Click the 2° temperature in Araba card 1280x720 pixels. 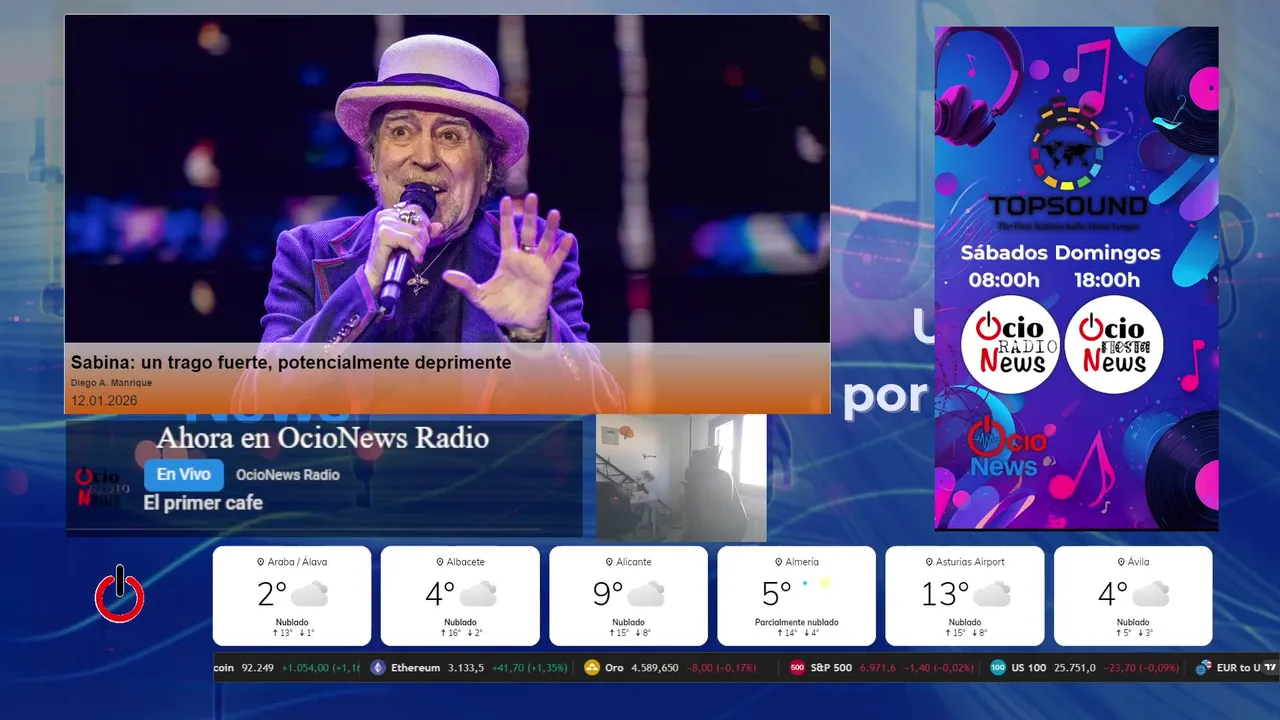tap(272, 594)
